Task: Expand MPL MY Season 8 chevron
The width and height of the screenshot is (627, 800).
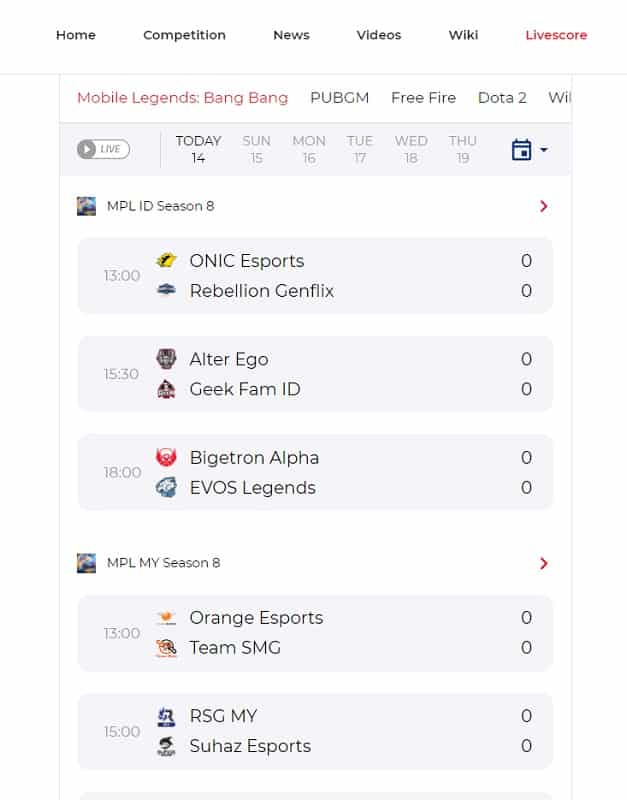Action: (x=543, y=563)
